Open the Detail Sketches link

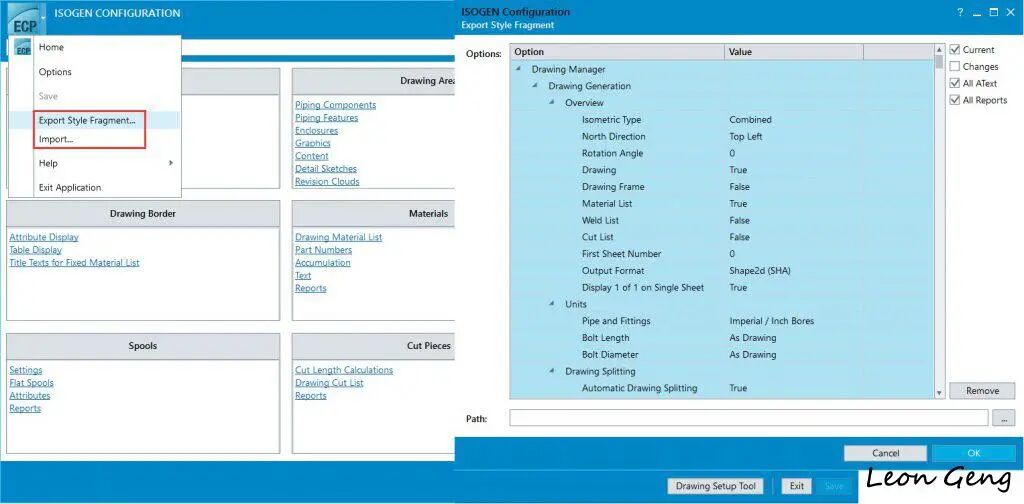tap(326, 168)
